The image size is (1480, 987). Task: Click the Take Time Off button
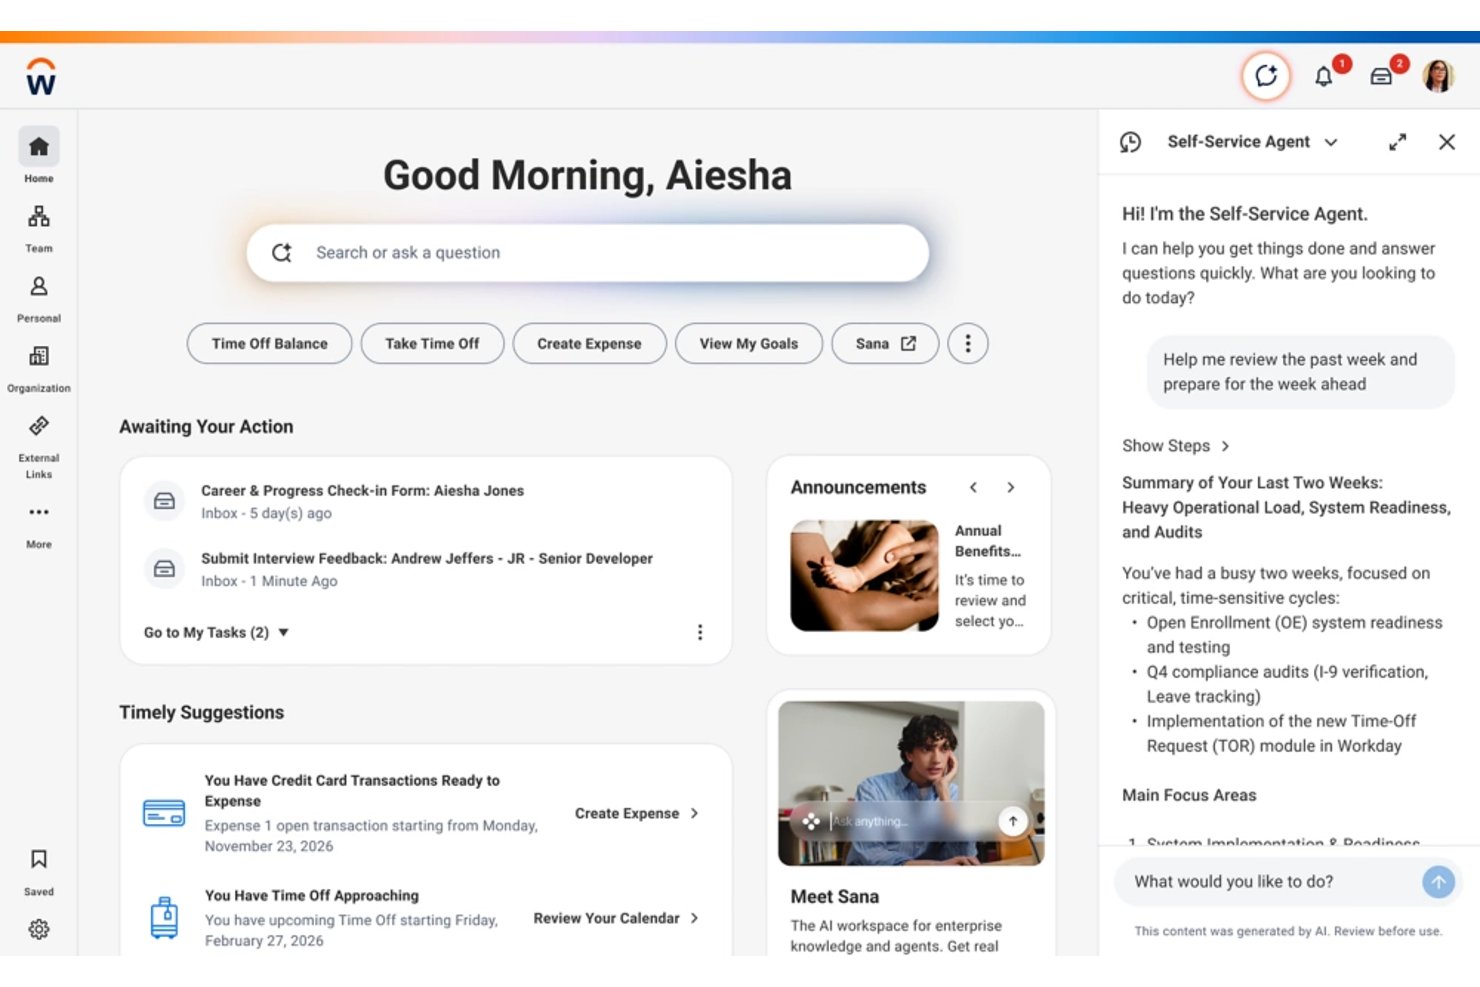click(432, 344)
